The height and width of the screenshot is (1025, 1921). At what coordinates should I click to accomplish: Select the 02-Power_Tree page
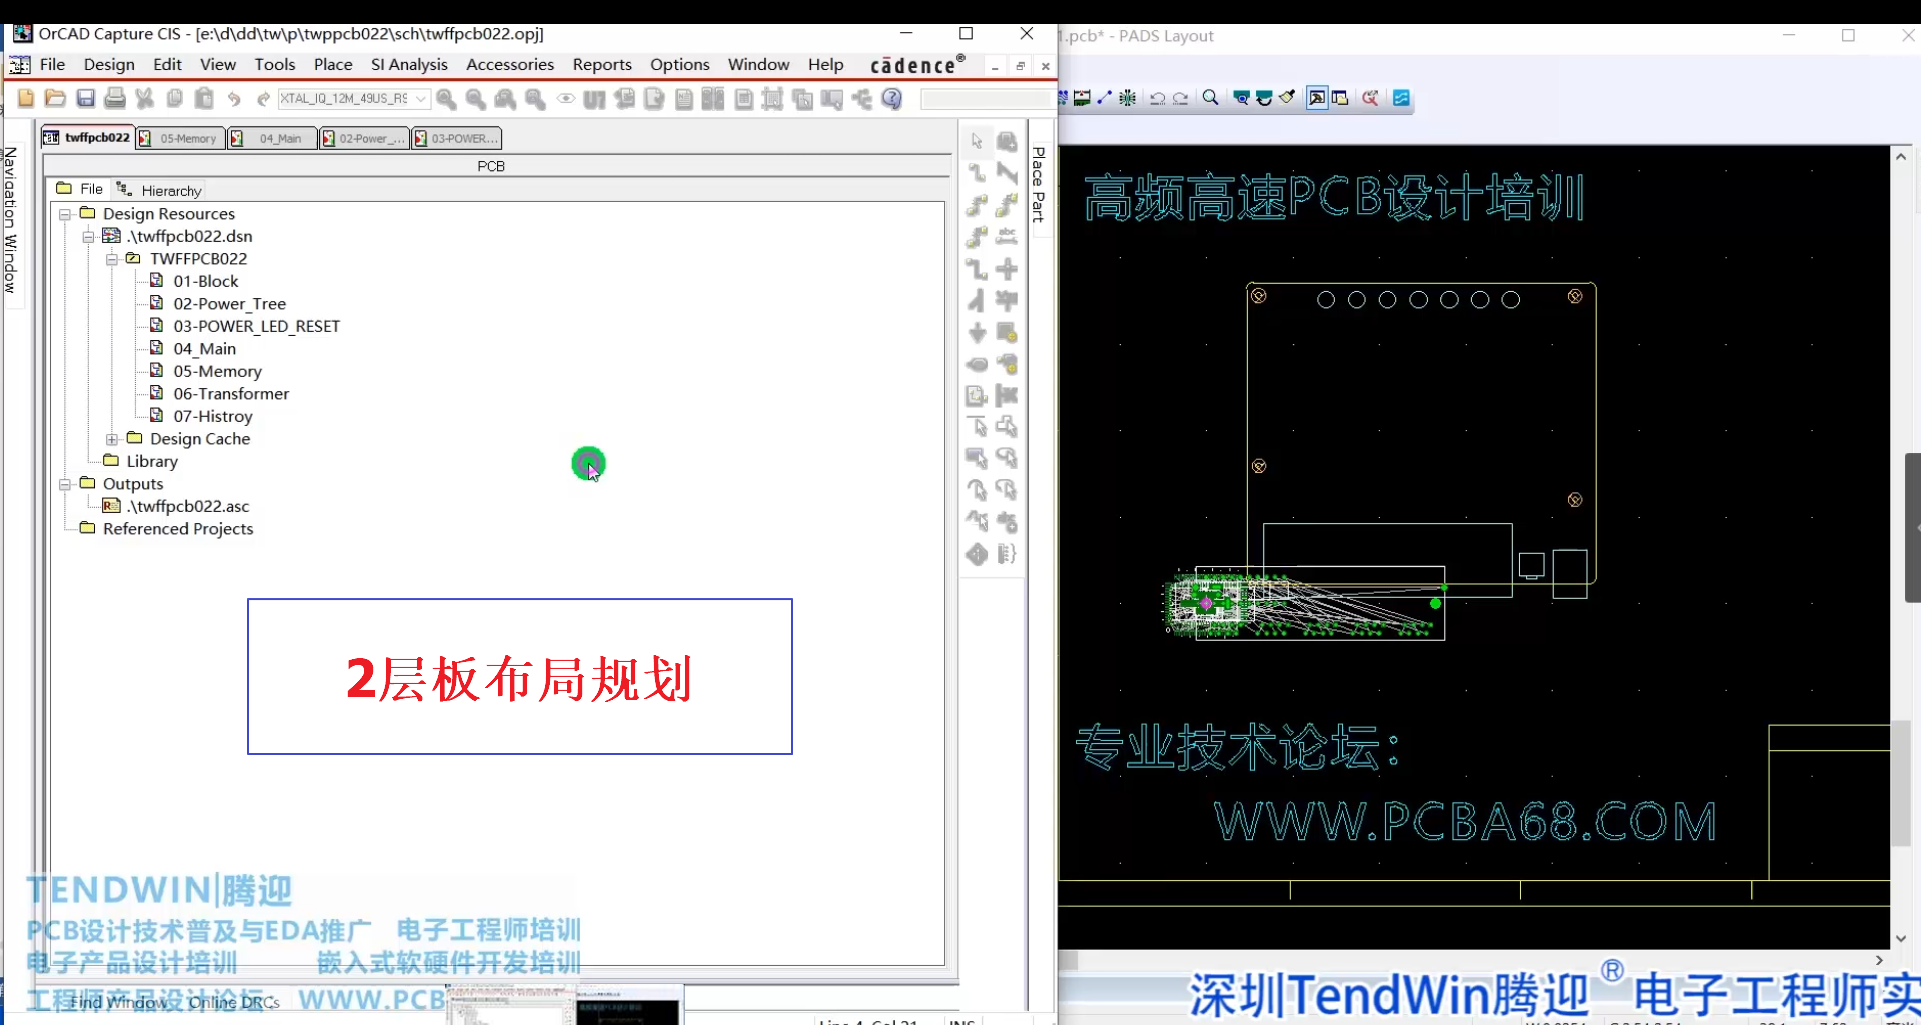[229, 304]
